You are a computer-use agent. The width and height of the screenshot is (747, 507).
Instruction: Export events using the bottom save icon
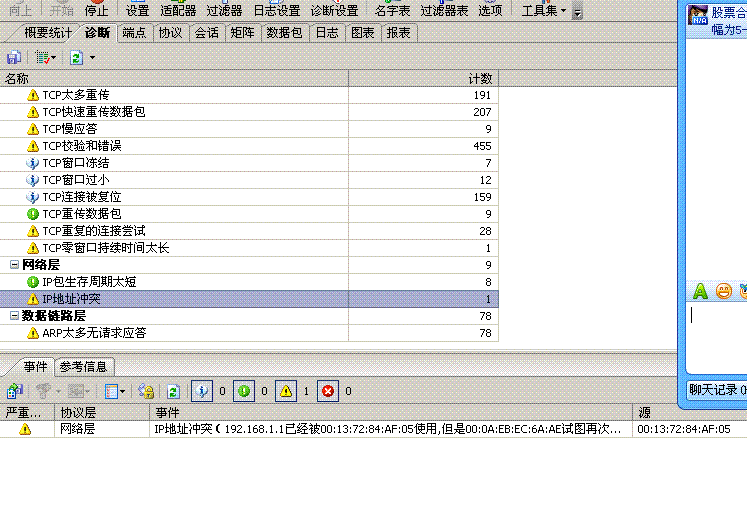(x=14, y=391)
